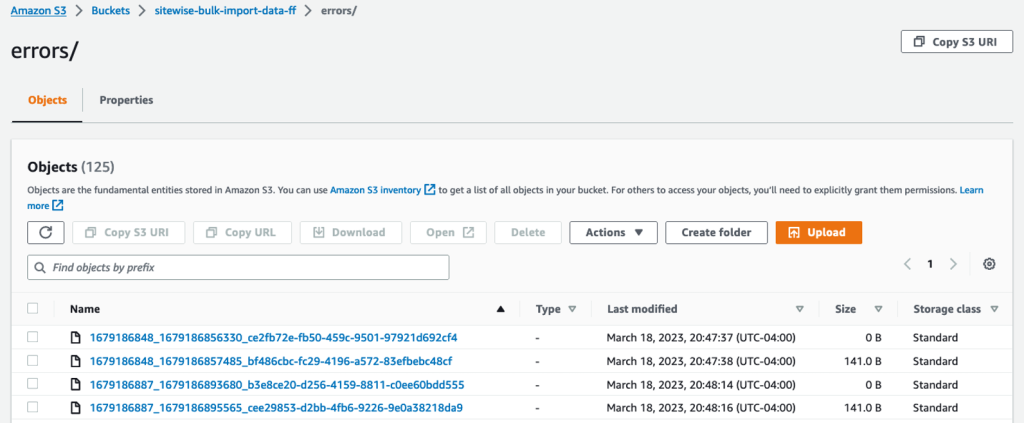The image size is (1024, 423).
Task: Sort by Type column arrow
Action: pyautogui.click(x=573, y=309)
